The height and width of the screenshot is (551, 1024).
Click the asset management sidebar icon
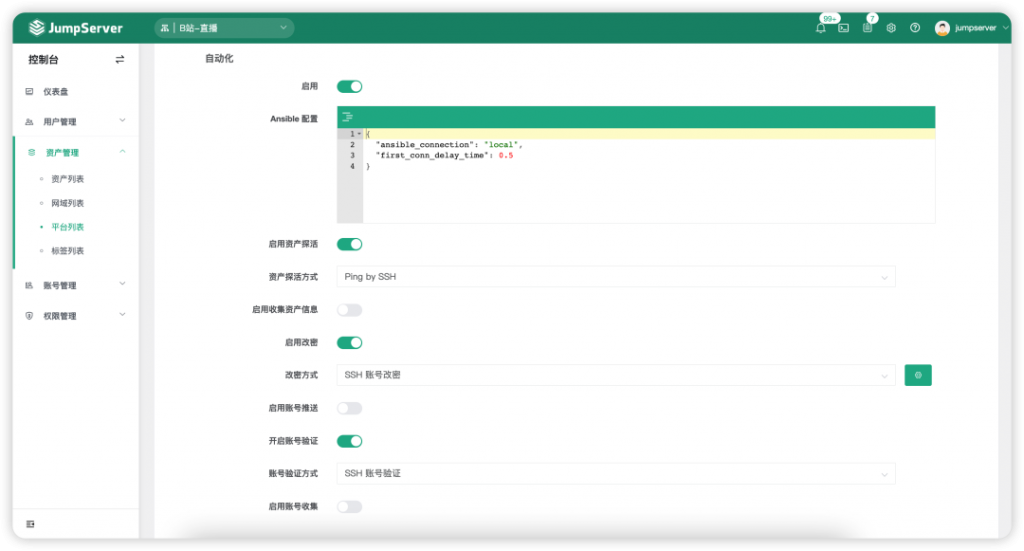point(31,152)
